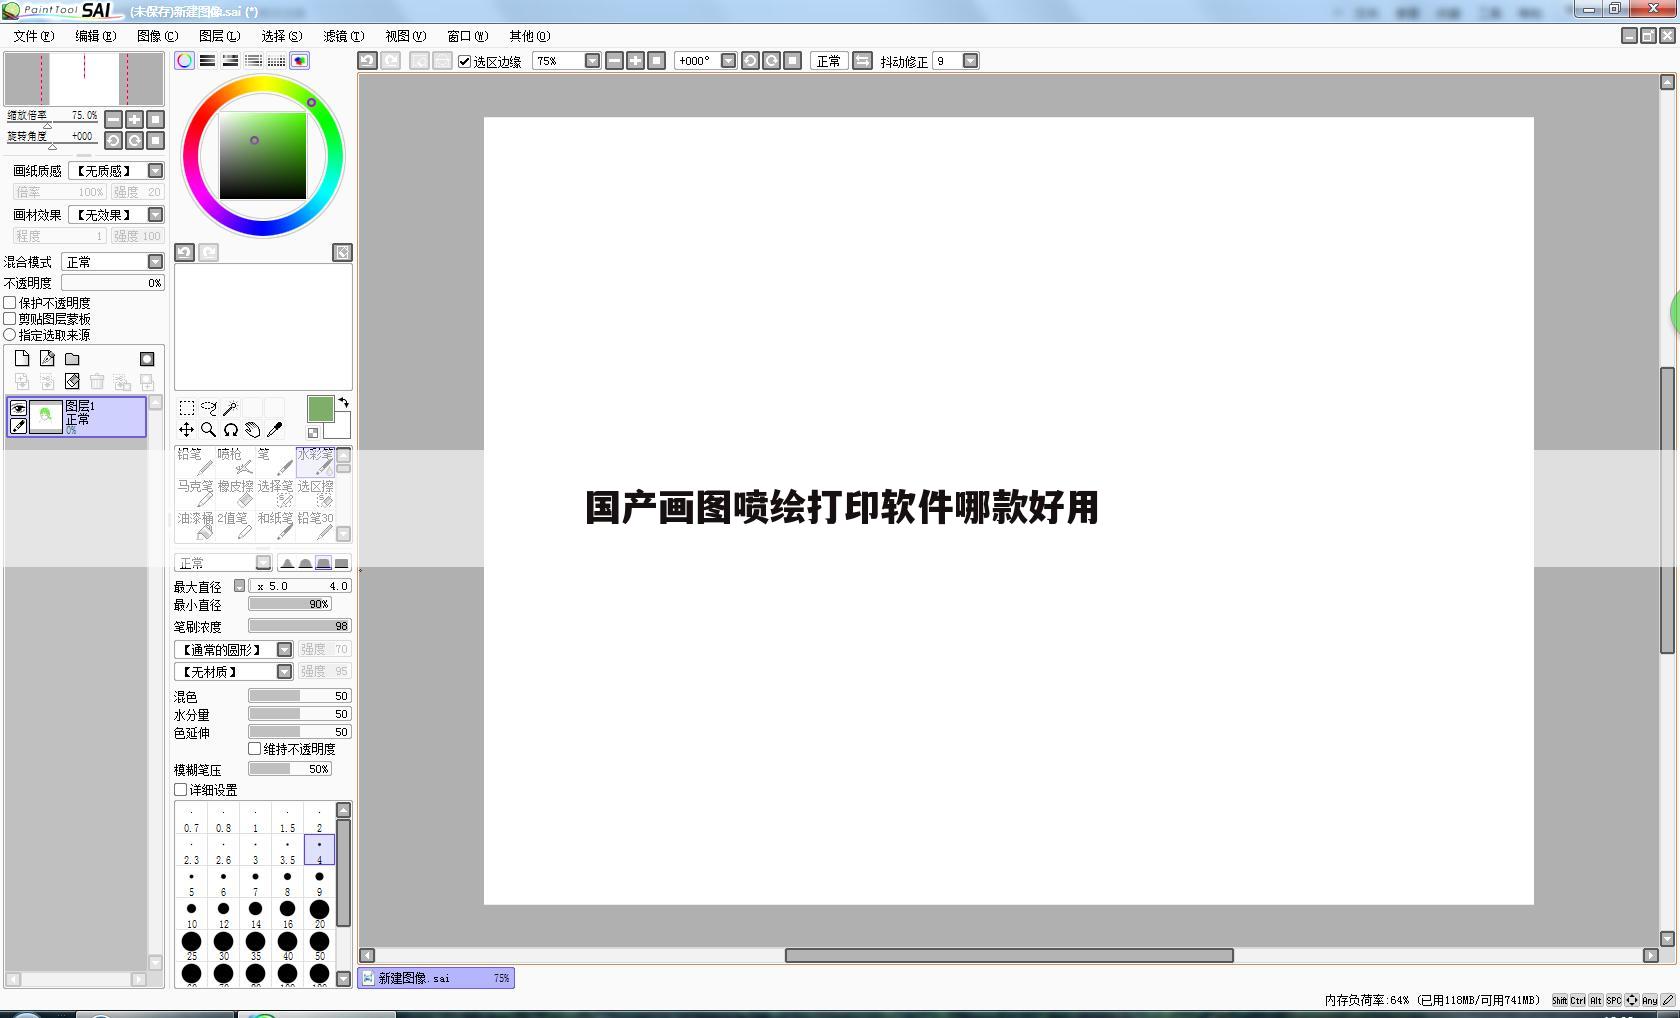
Task: Swap foreground and background colors
Action: [x=343, y=402]
